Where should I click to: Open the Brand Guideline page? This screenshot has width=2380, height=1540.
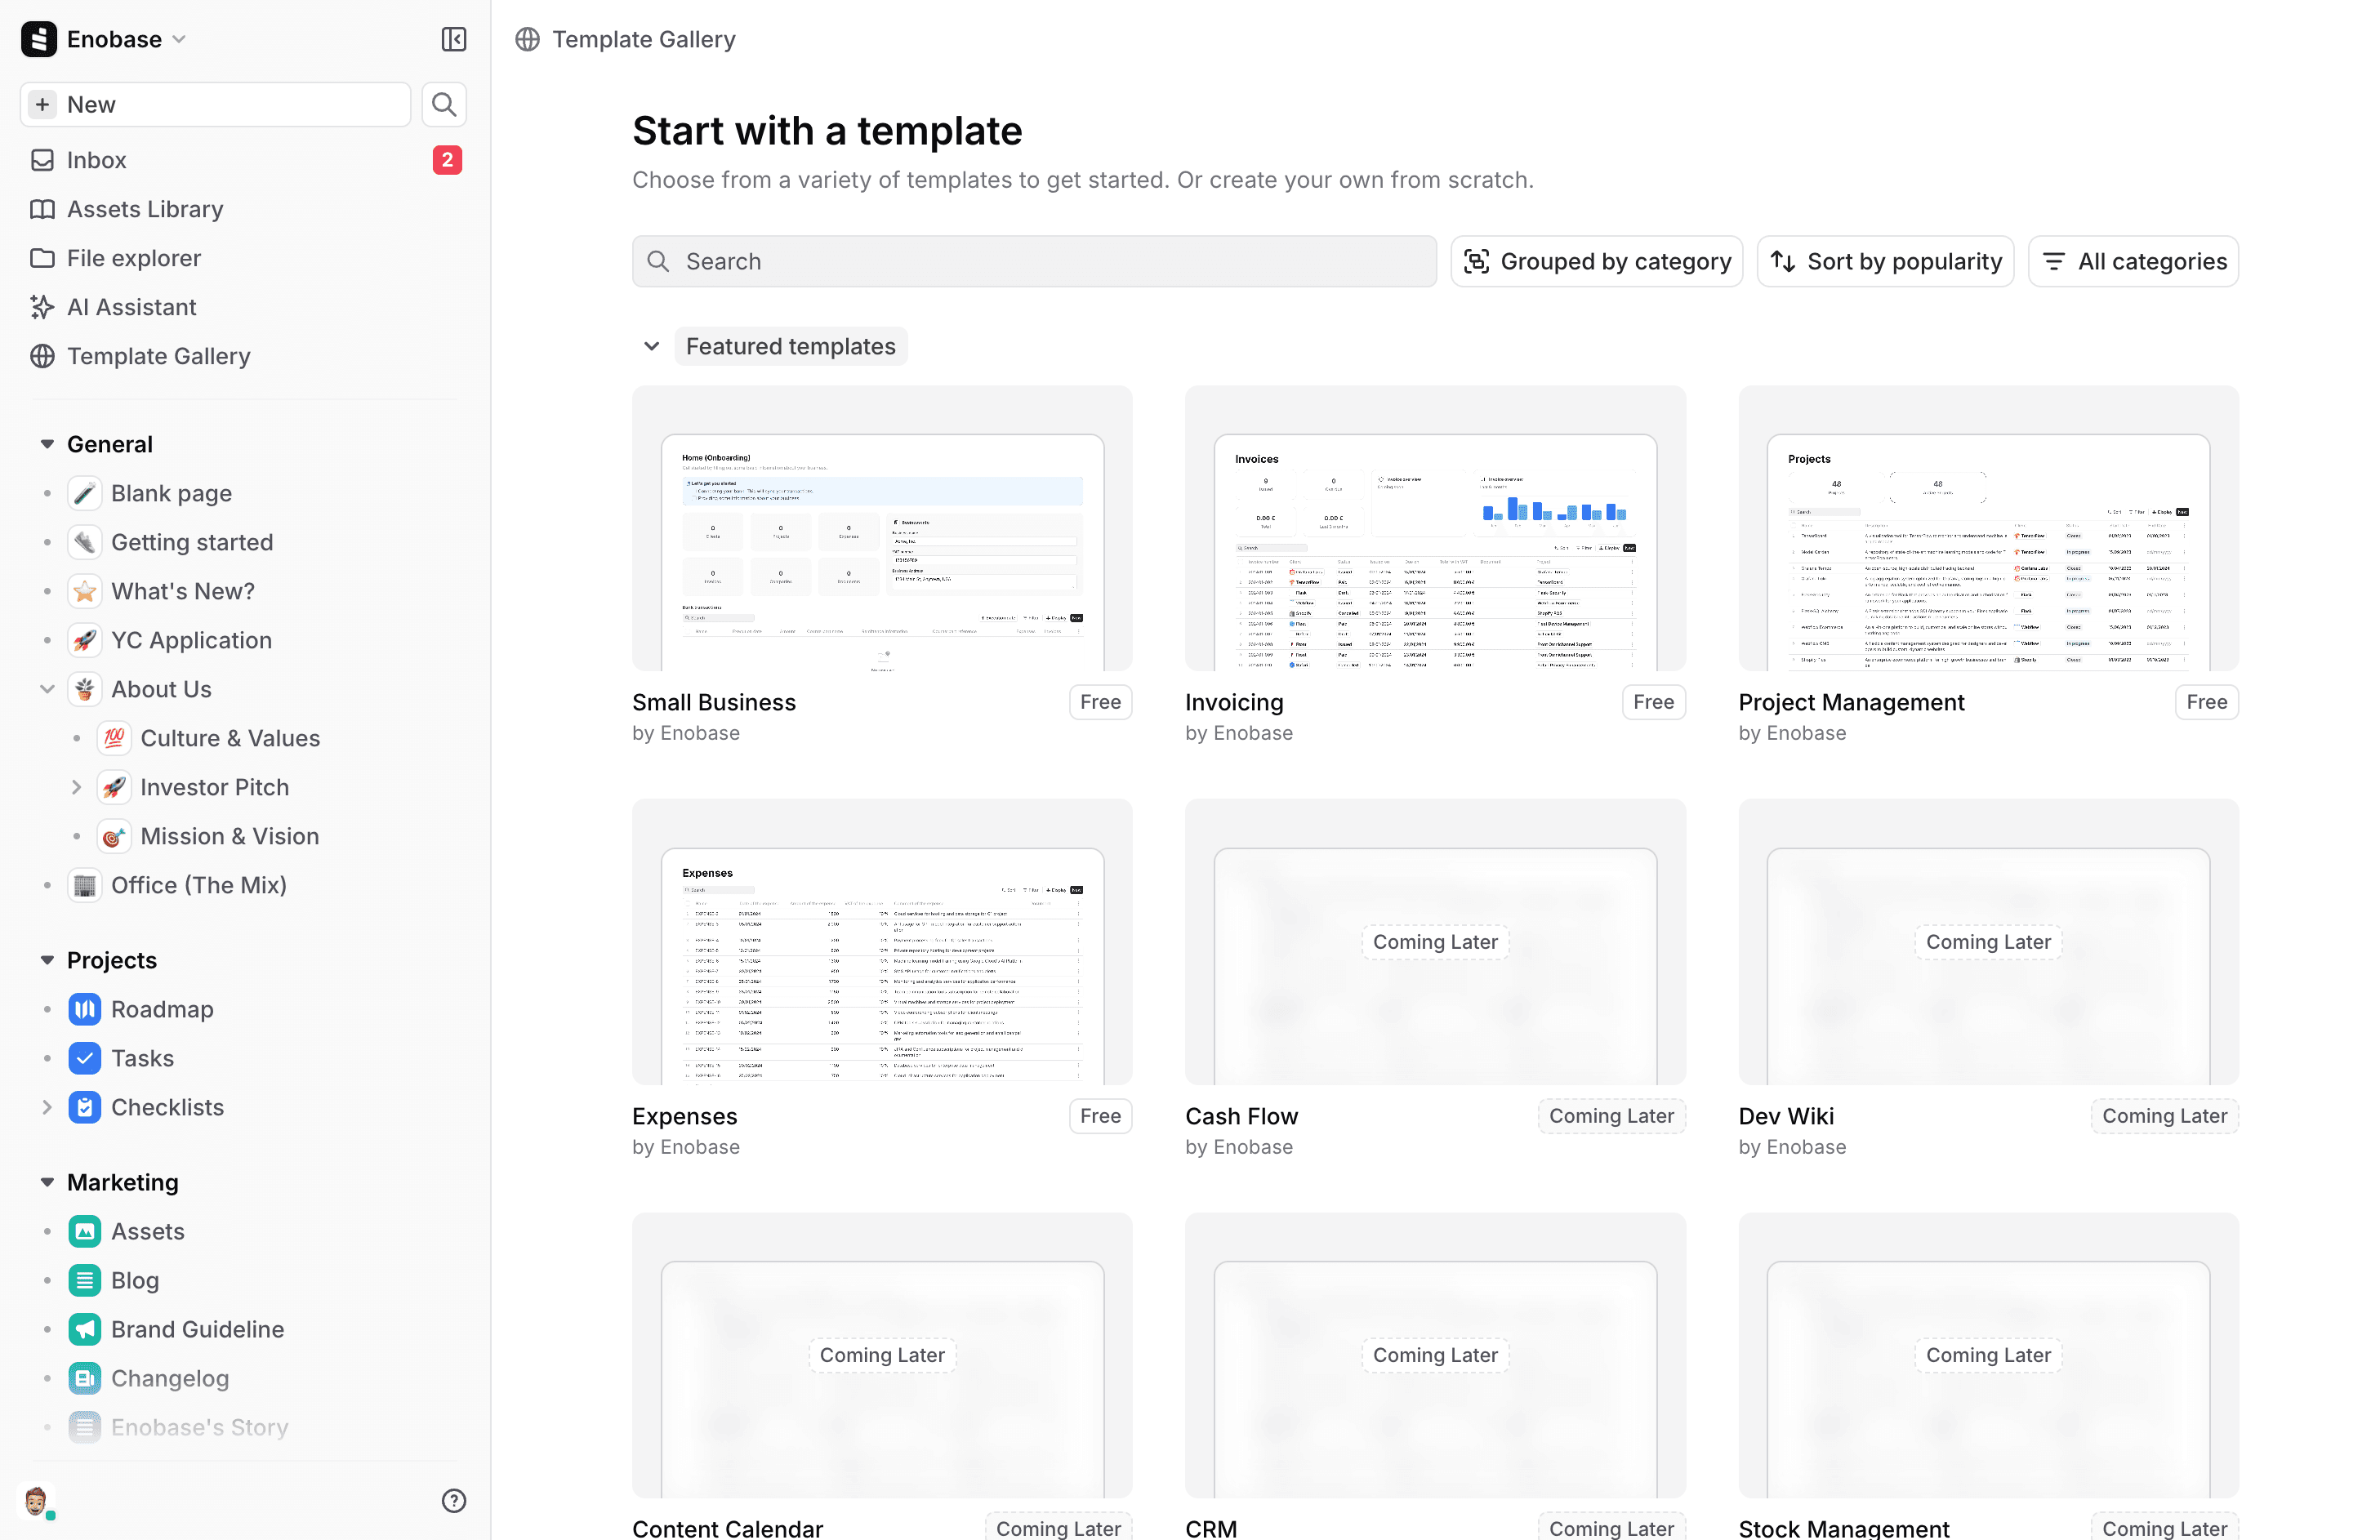point(197,1329)
